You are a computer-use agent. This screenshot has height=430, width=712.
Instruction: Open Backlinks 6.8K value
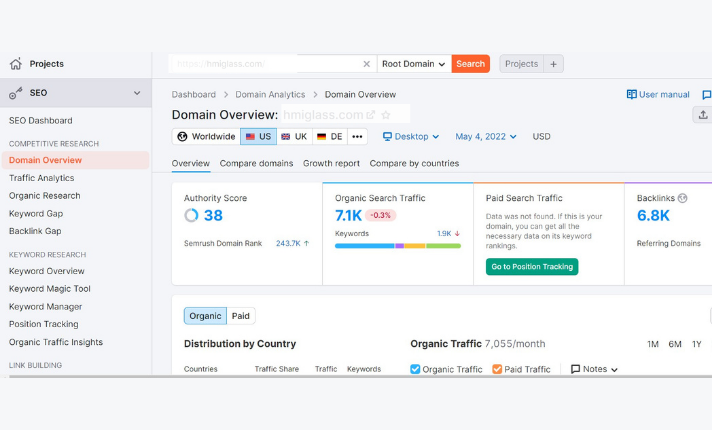pyautogui.click(x=653, y=215)
